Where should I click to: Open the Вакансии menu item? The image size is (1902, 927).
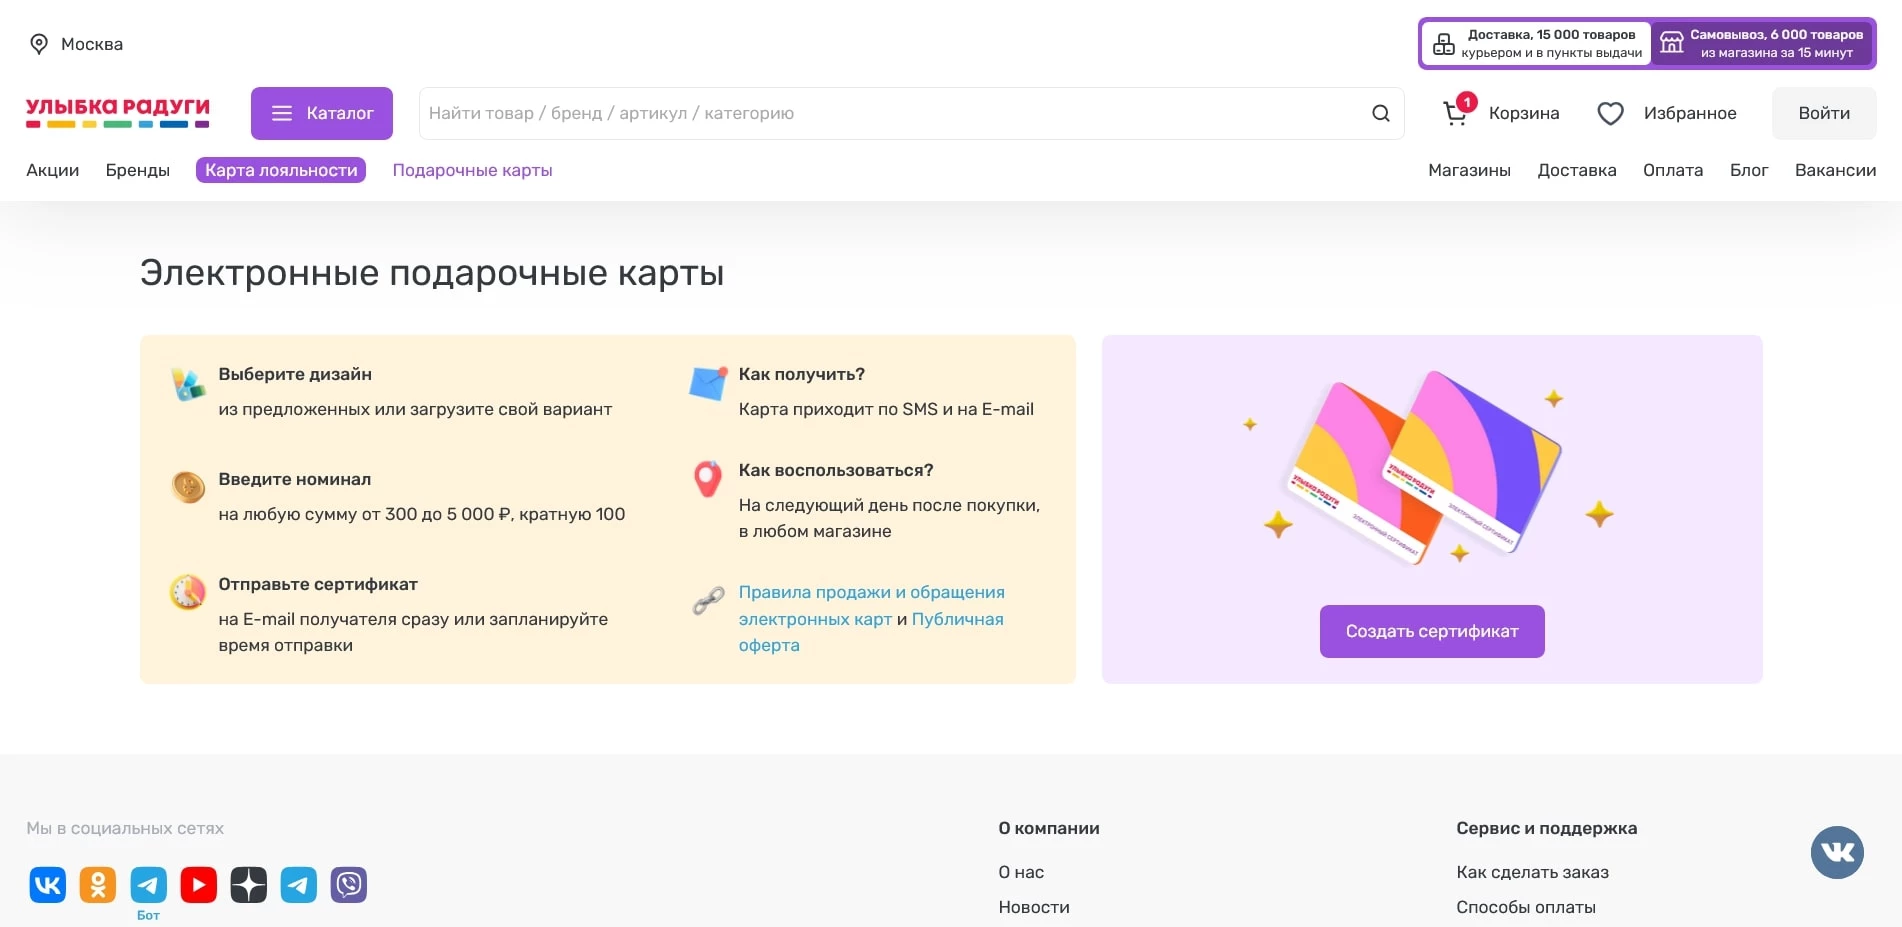(x=1835, y=170)
